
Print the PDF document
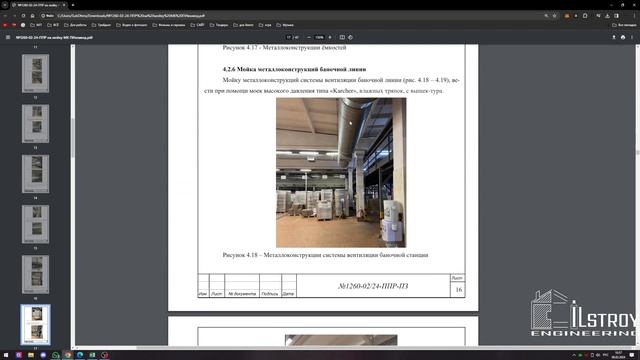pyautogui.click(x=623, y=37)
